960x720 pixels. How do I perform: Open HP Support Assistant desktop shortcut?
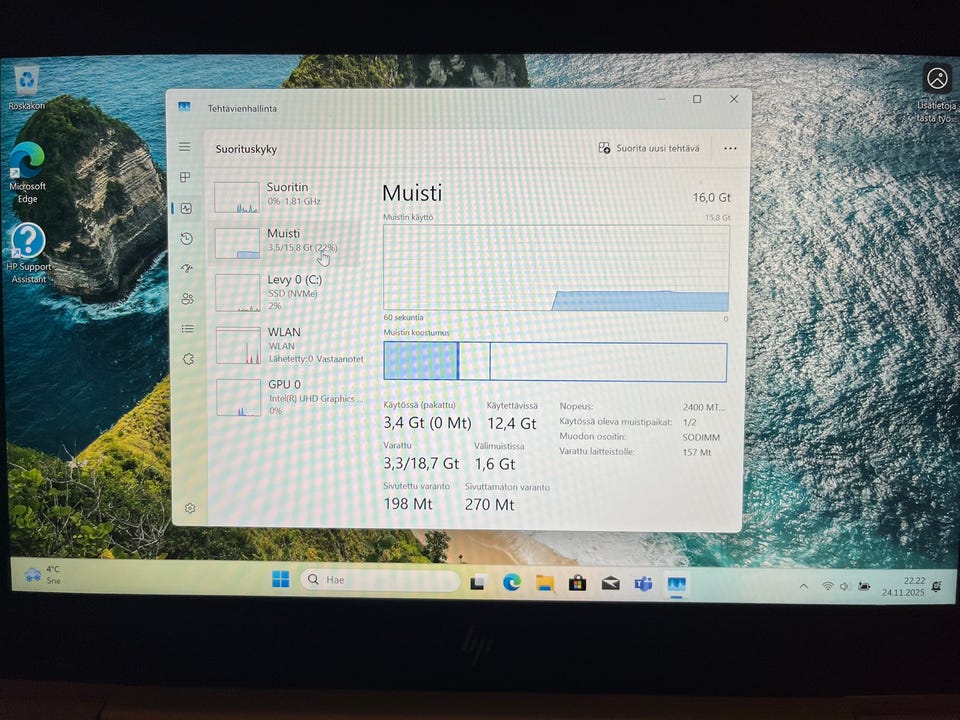tap(28, 253)
